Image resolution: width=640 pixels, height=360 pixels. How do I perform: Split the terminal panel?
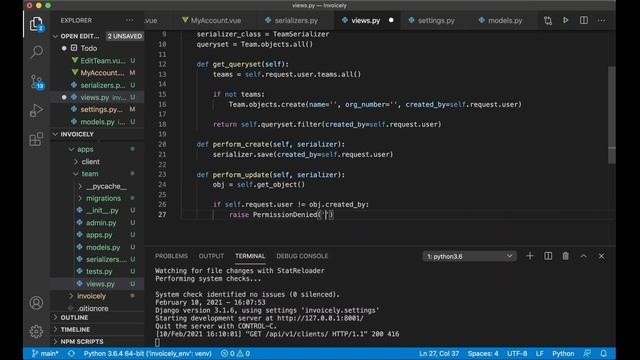tap(548, 256)
